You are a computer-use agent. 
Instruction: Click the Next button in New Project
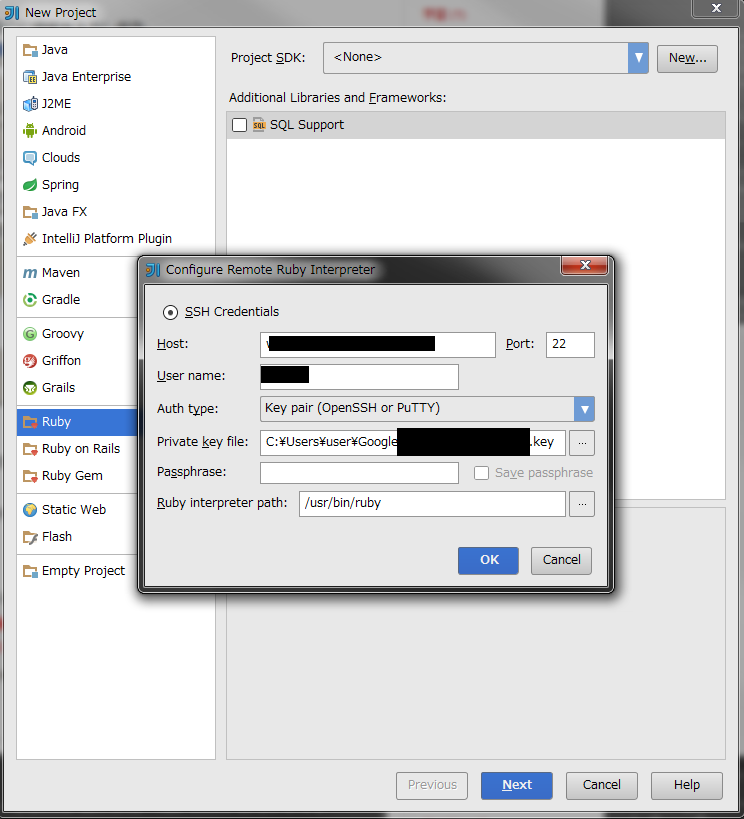pyautogui.click(x=517, y=786)
